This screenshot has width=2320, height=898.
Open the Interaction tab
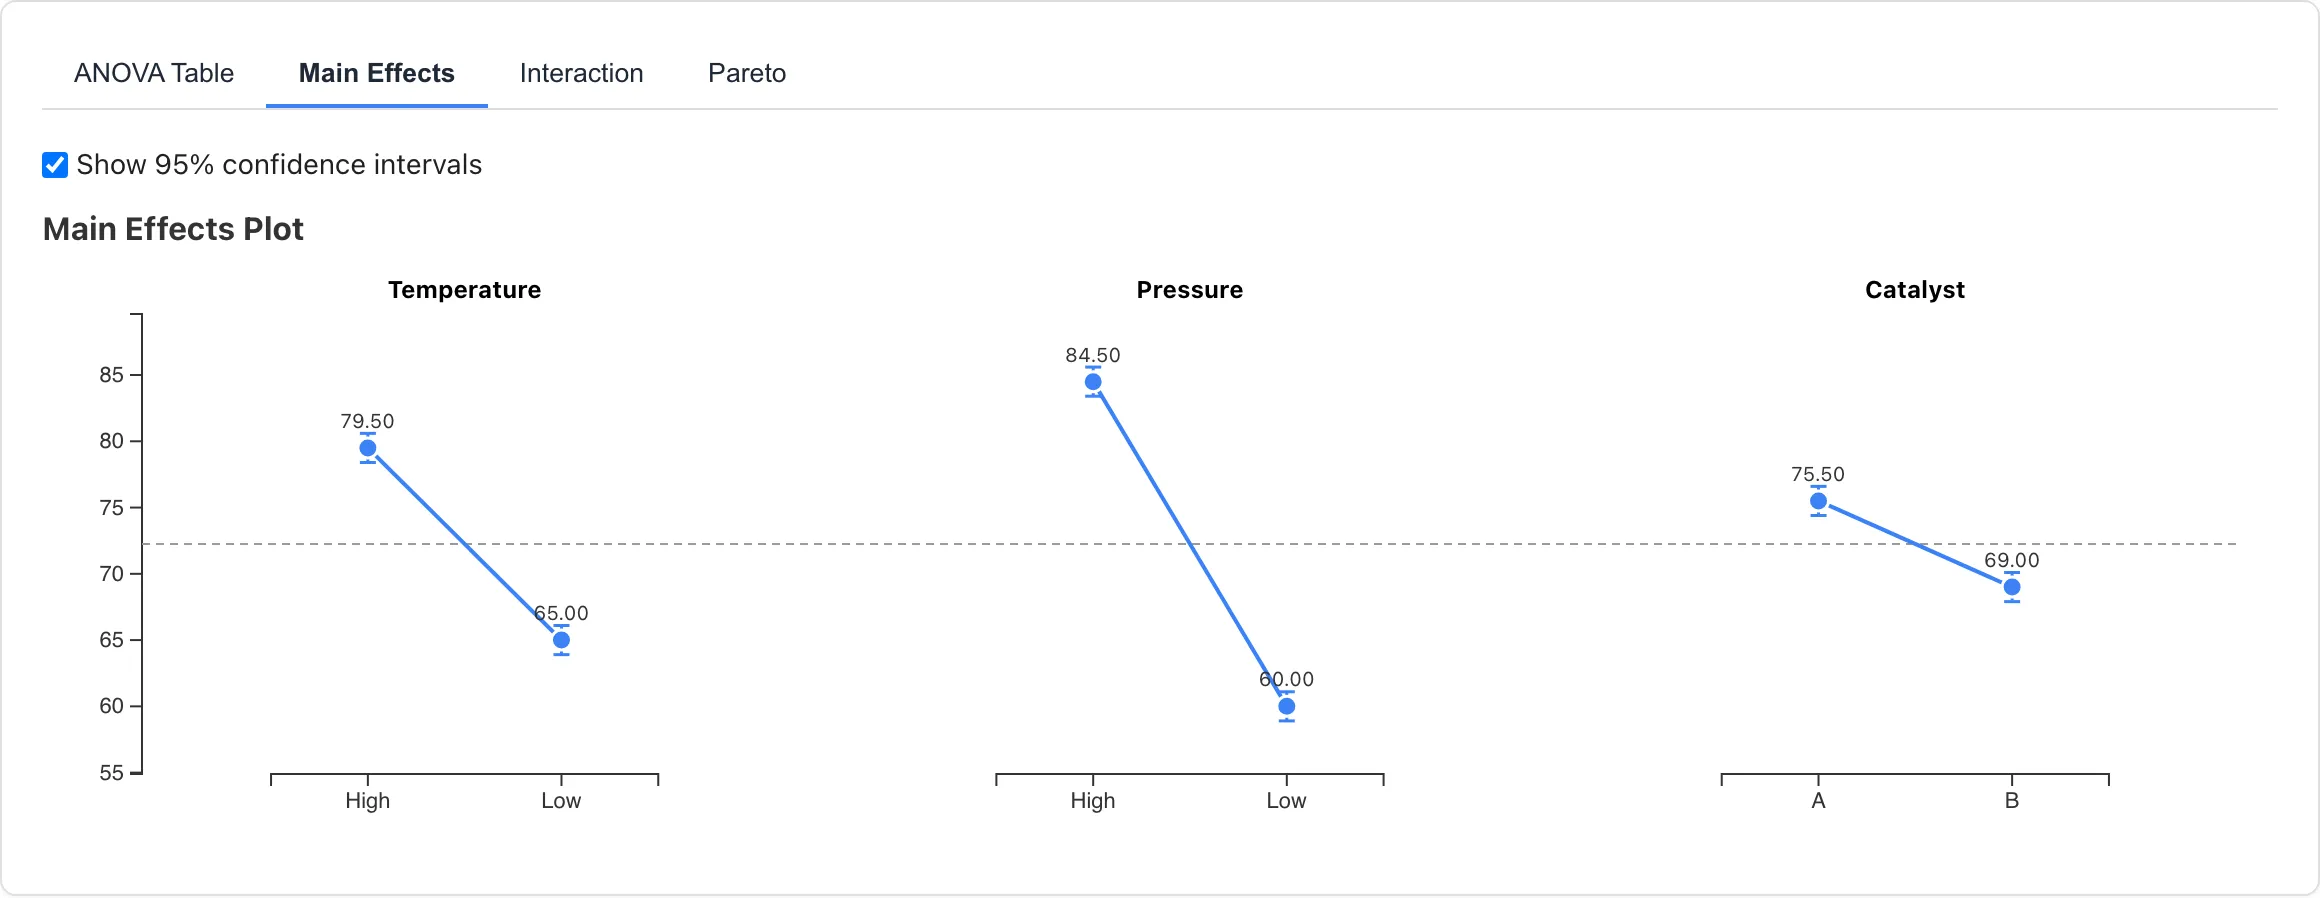580,72
